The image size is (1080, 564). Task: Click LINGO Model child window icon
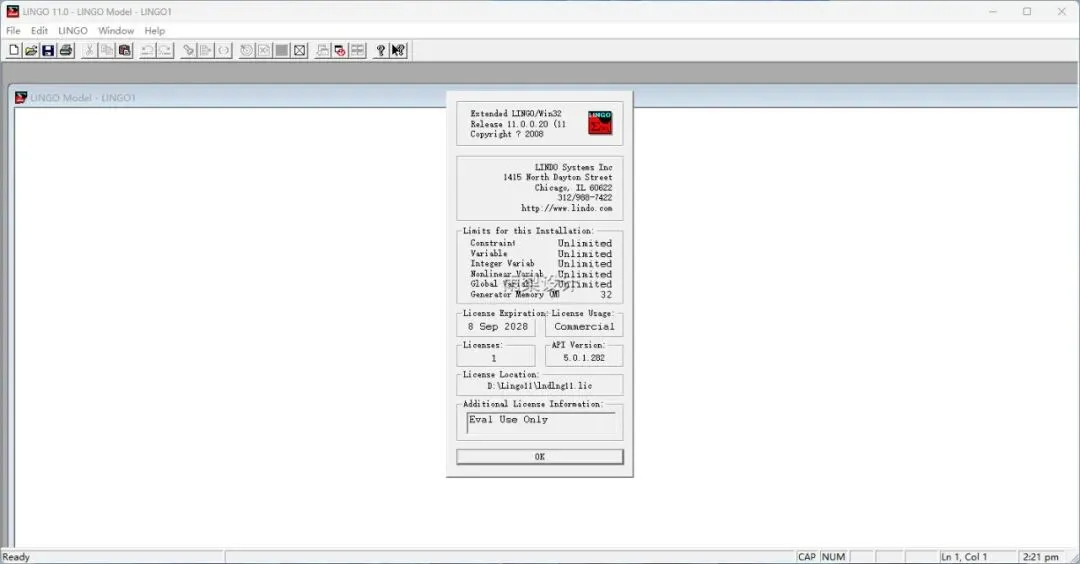coord(21,98)
